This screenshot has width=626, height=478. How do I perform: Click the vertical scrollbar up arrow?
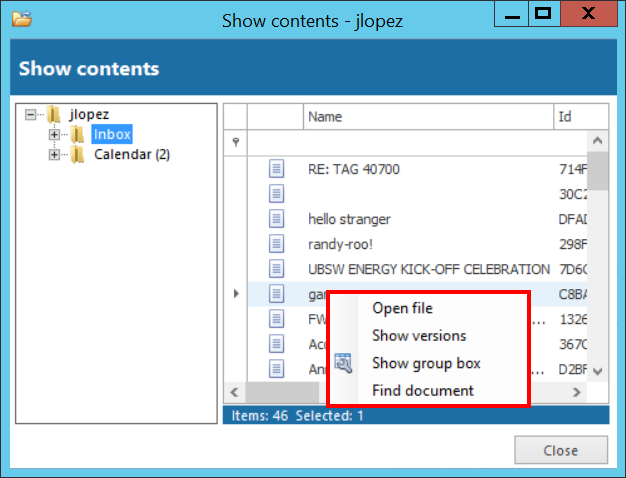click(598, 141)
